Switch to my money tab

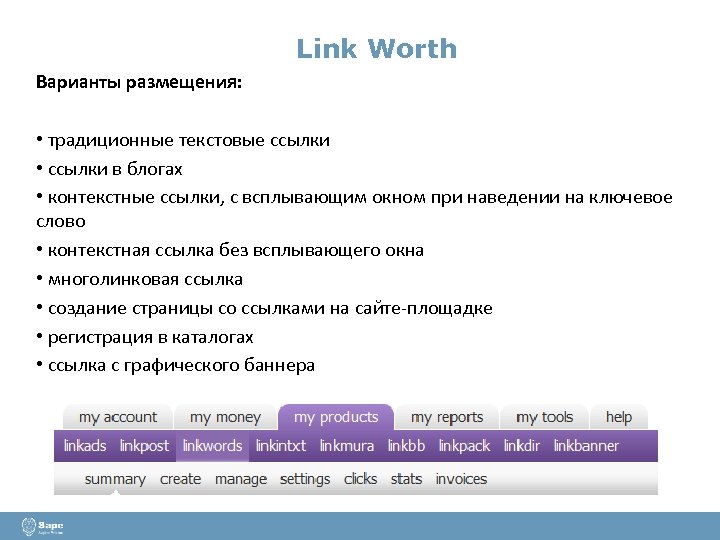point(225,417)
